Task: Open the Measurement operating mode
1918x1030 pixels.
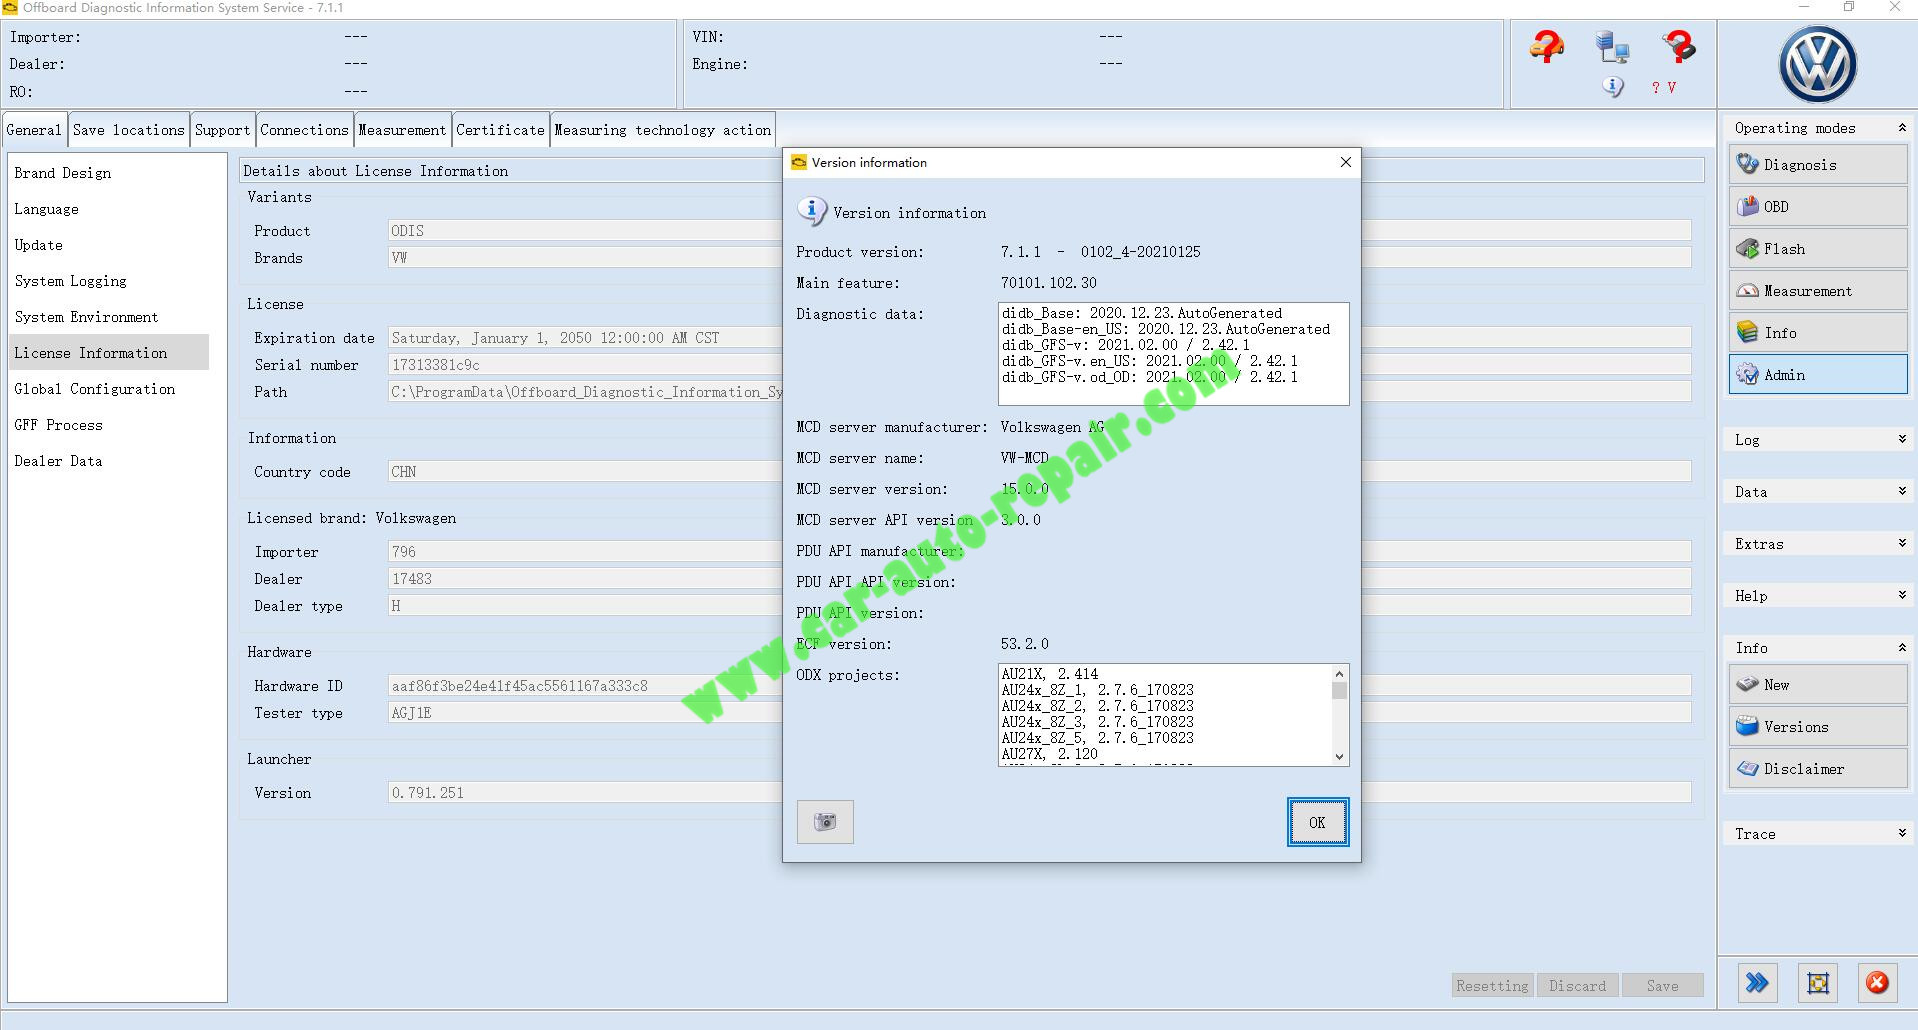Action: pos(1817,291)
